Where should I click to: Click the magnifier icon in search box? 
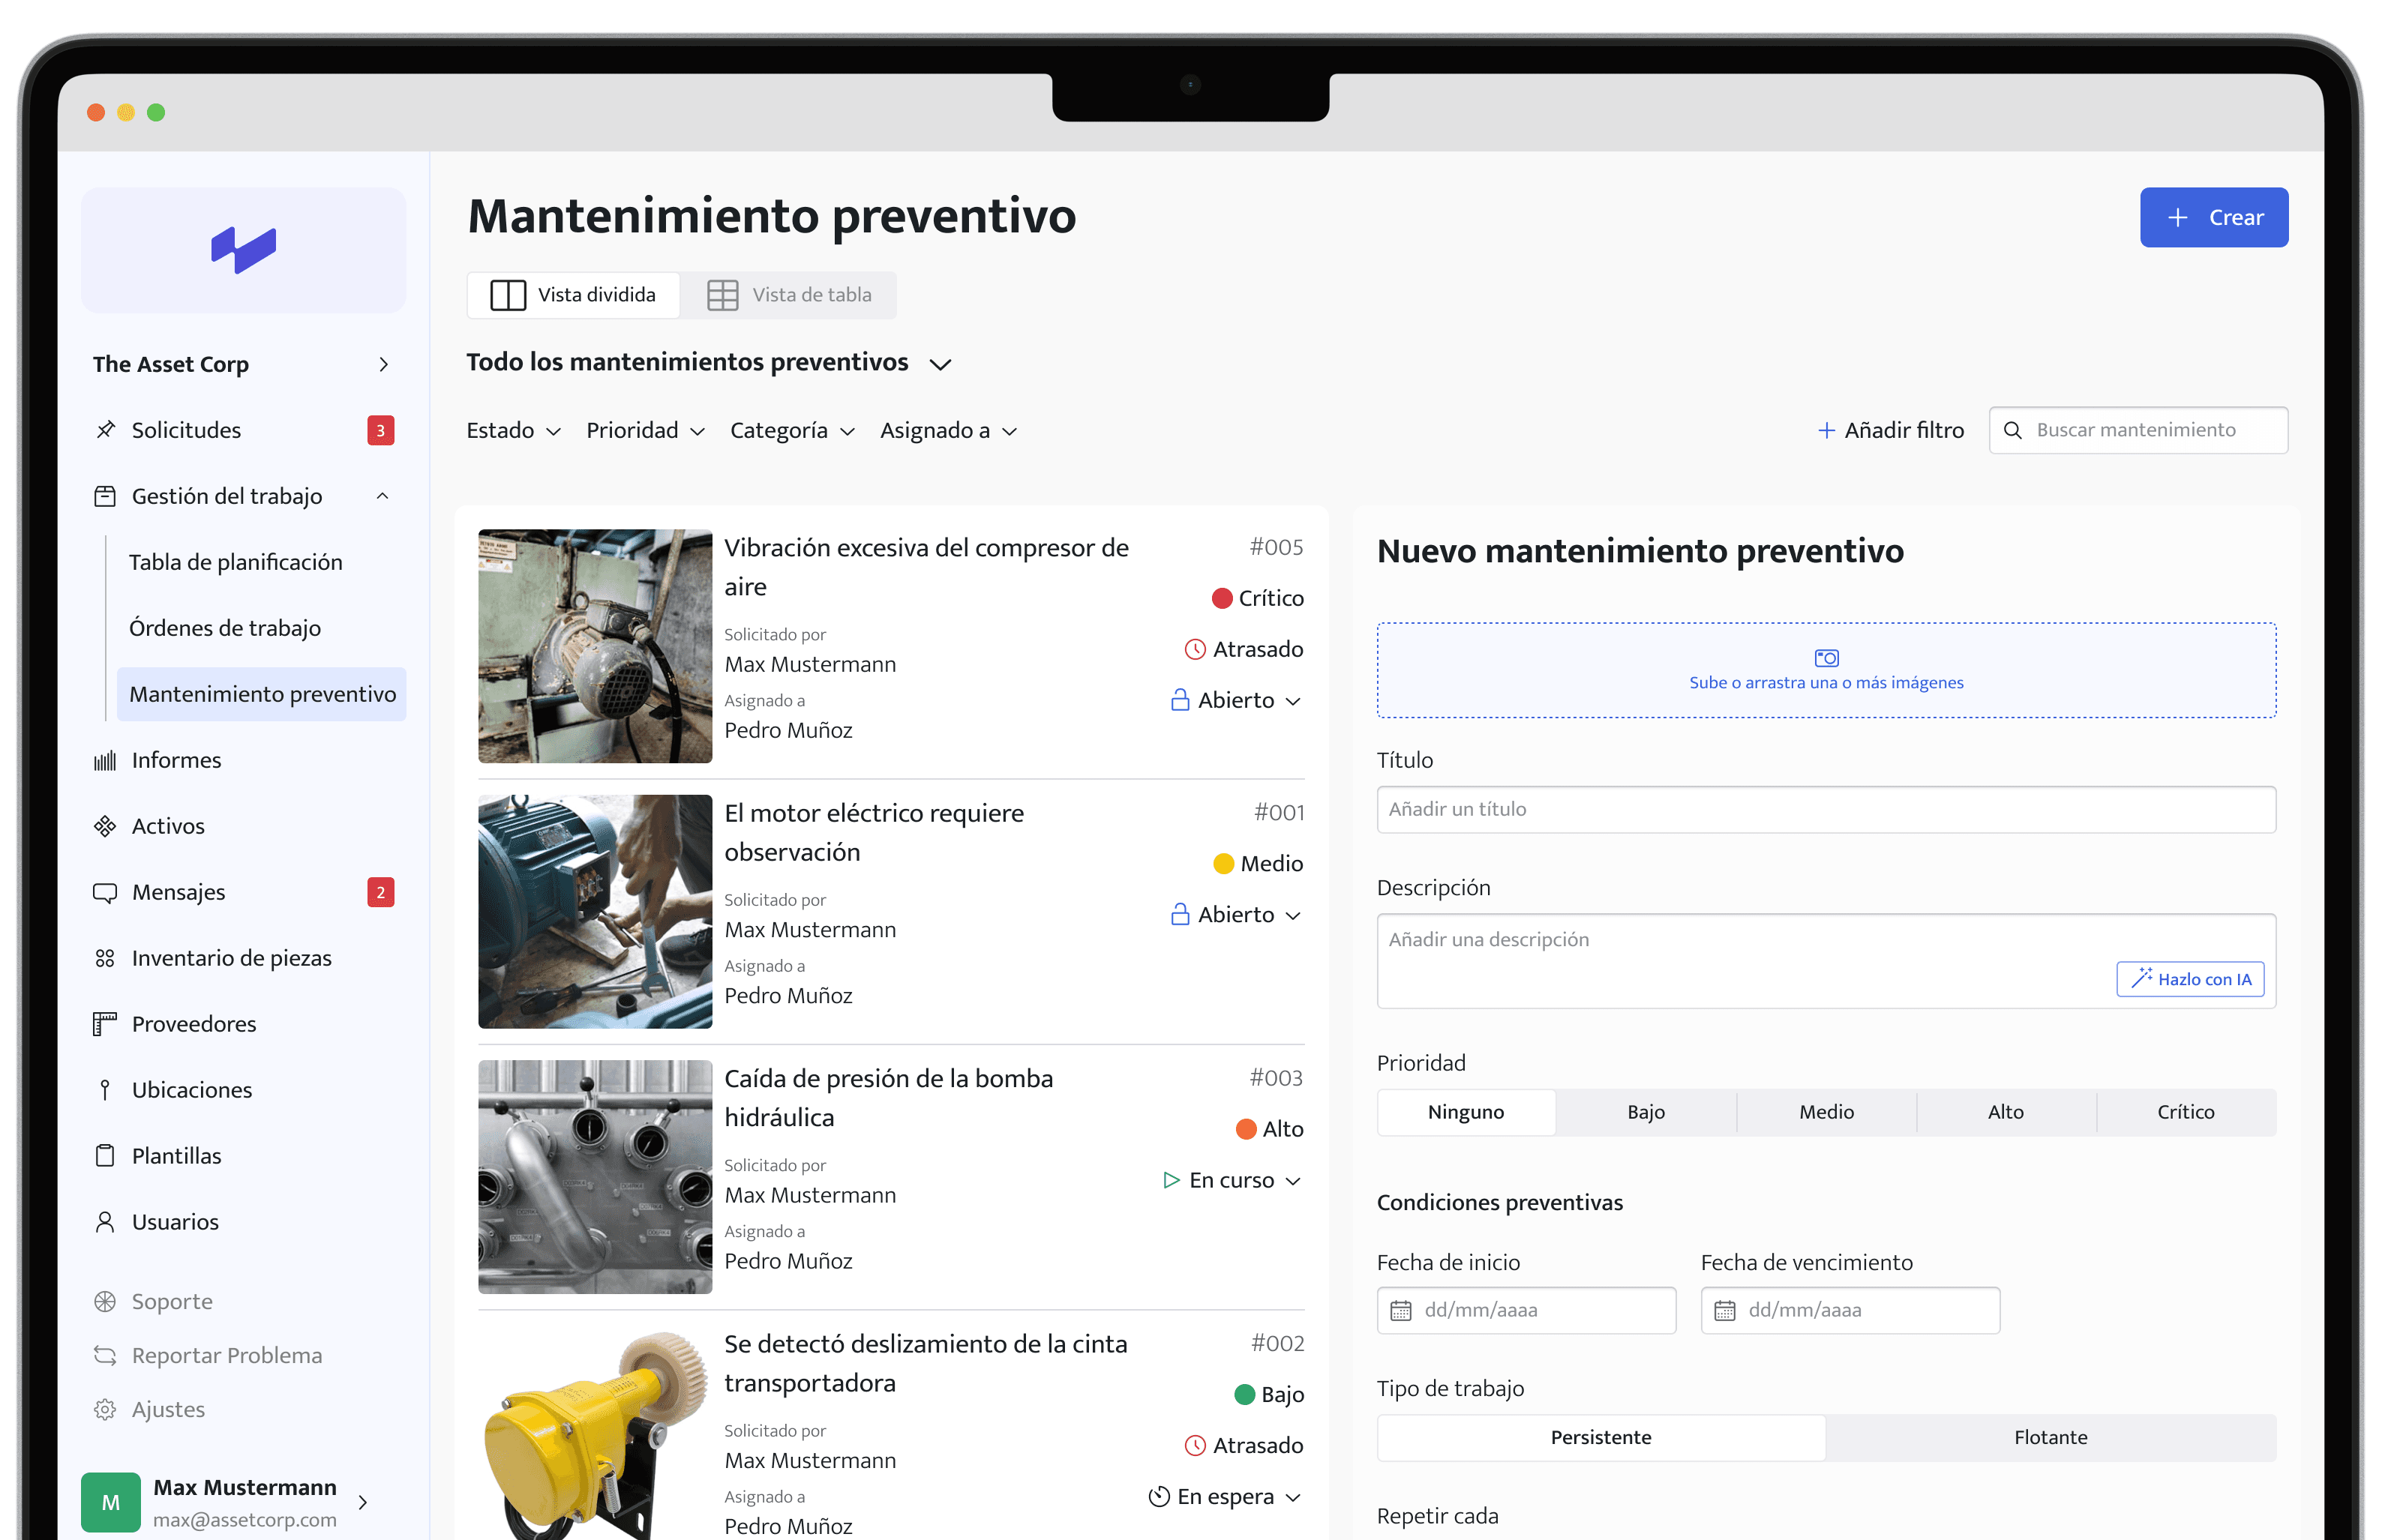point(2013,430)
